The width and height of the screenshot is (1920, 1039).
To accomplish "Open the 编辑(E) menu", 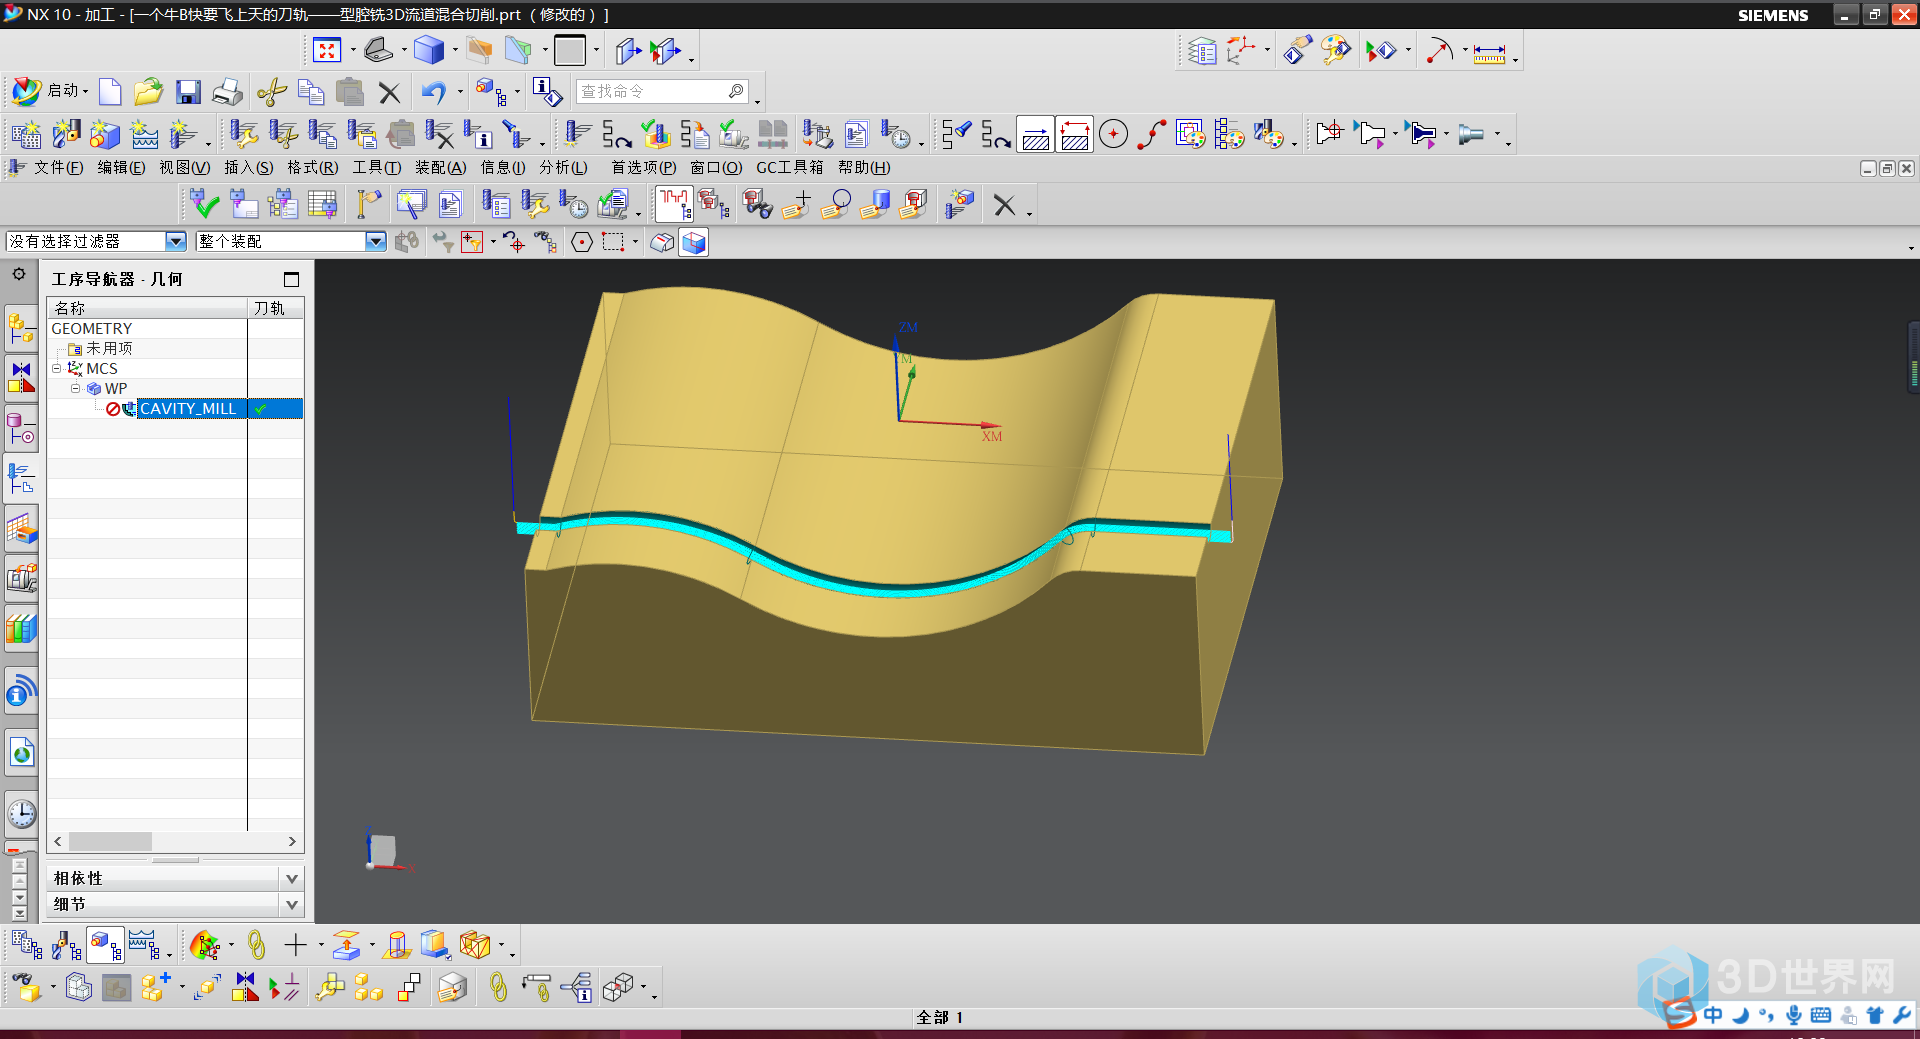I will 121,167.
